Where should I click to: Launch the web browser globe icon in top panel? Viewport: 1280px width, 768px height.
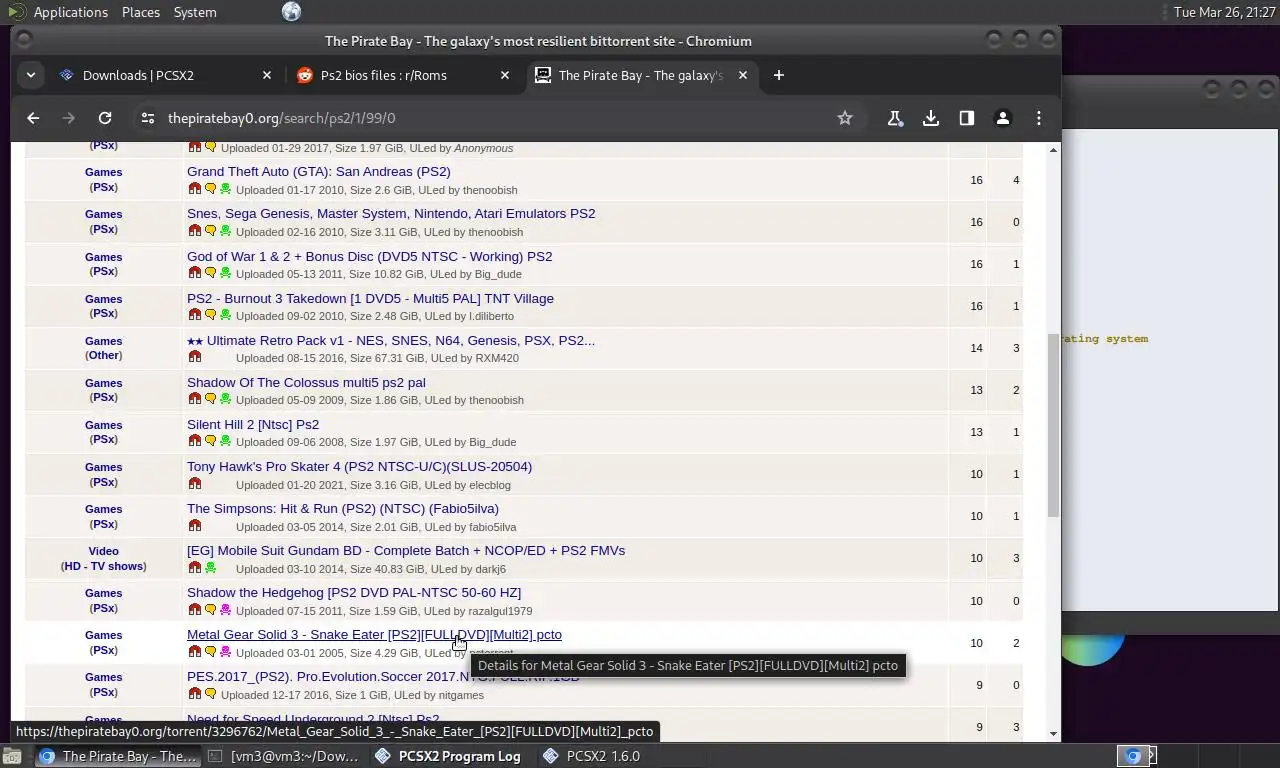291,12
